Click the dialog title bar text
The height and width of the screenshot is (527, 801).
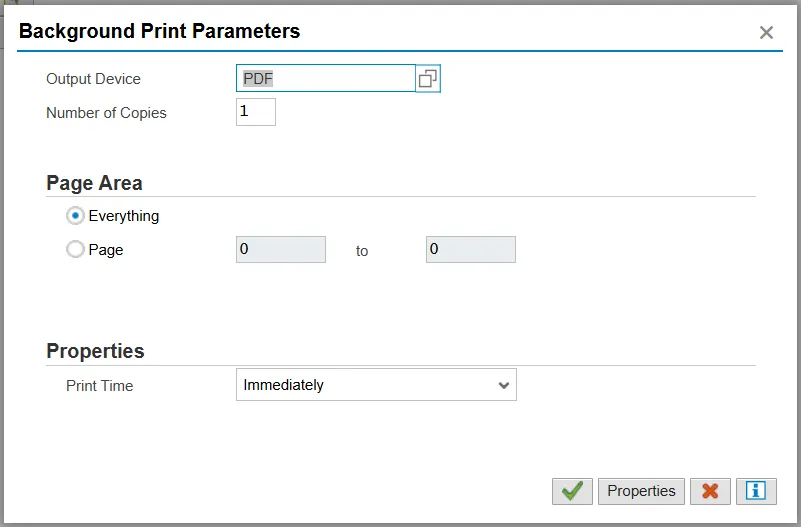(x=160, y=31)
